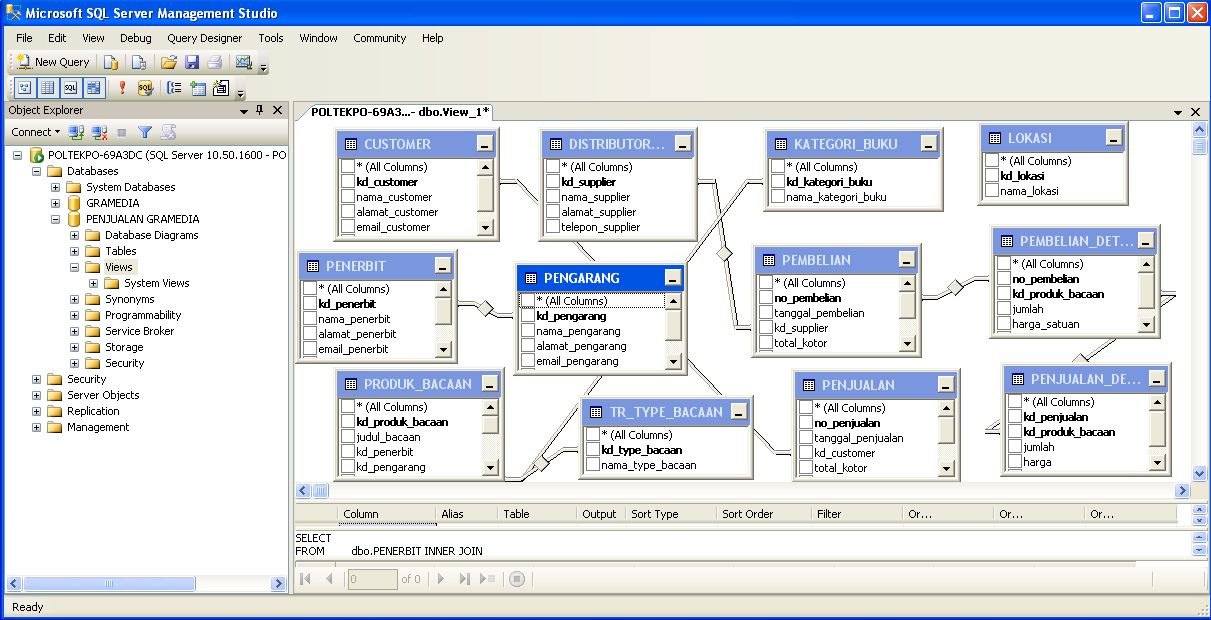Click Object Explorer connect server icon
This screenshot has height=620, width=1211.
click(77, 132)
